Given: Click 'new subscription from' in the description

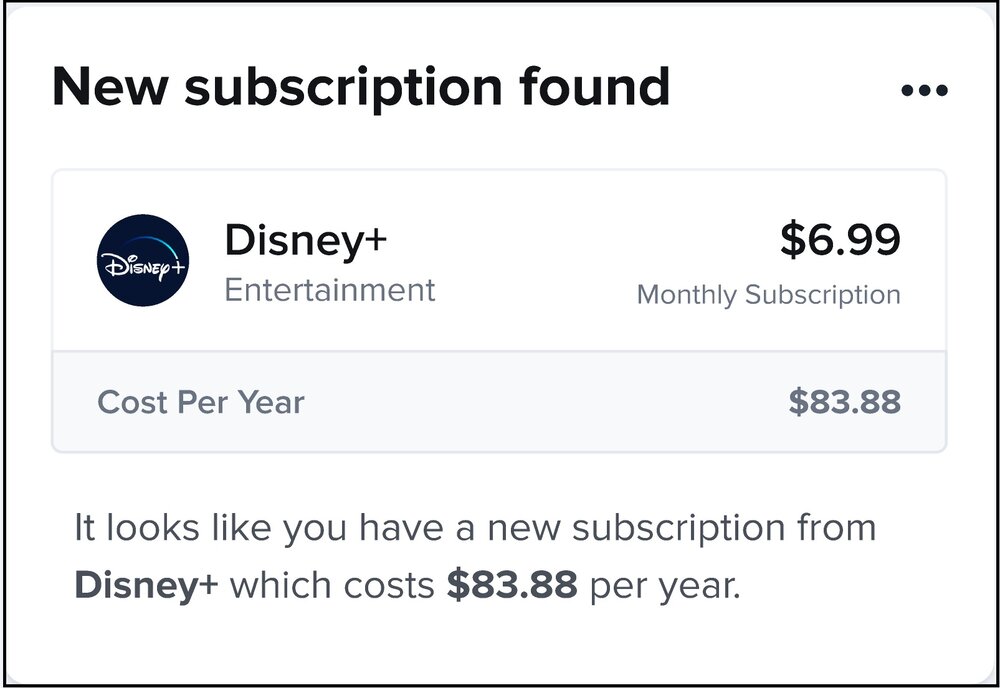Looking at the screenshot, I should (x=682, y=529).
